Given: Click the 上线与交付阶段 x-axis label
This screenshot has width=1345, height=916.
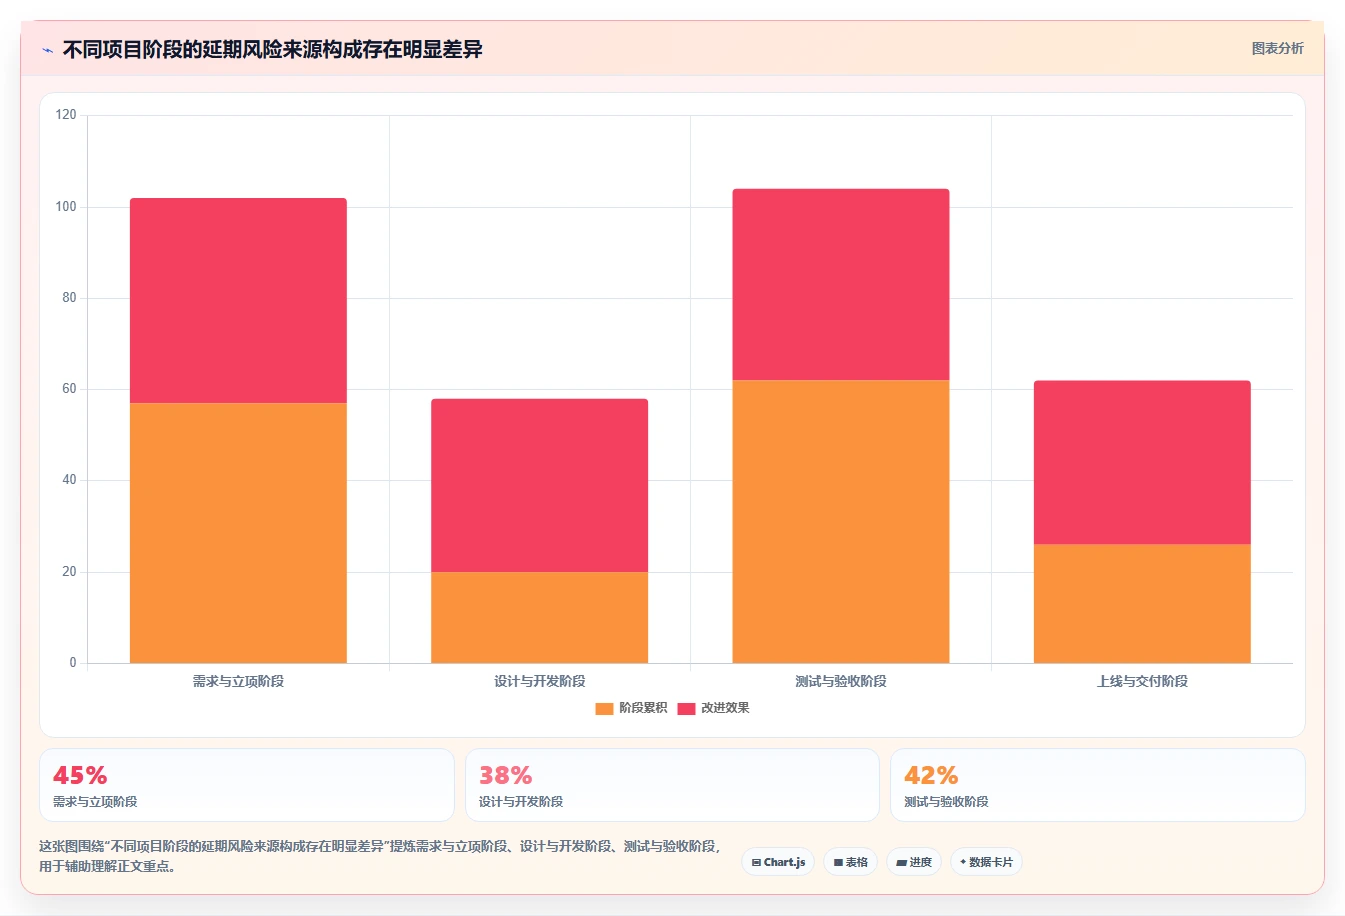Looking at the screenshot, I should [x=1142, y=681].
